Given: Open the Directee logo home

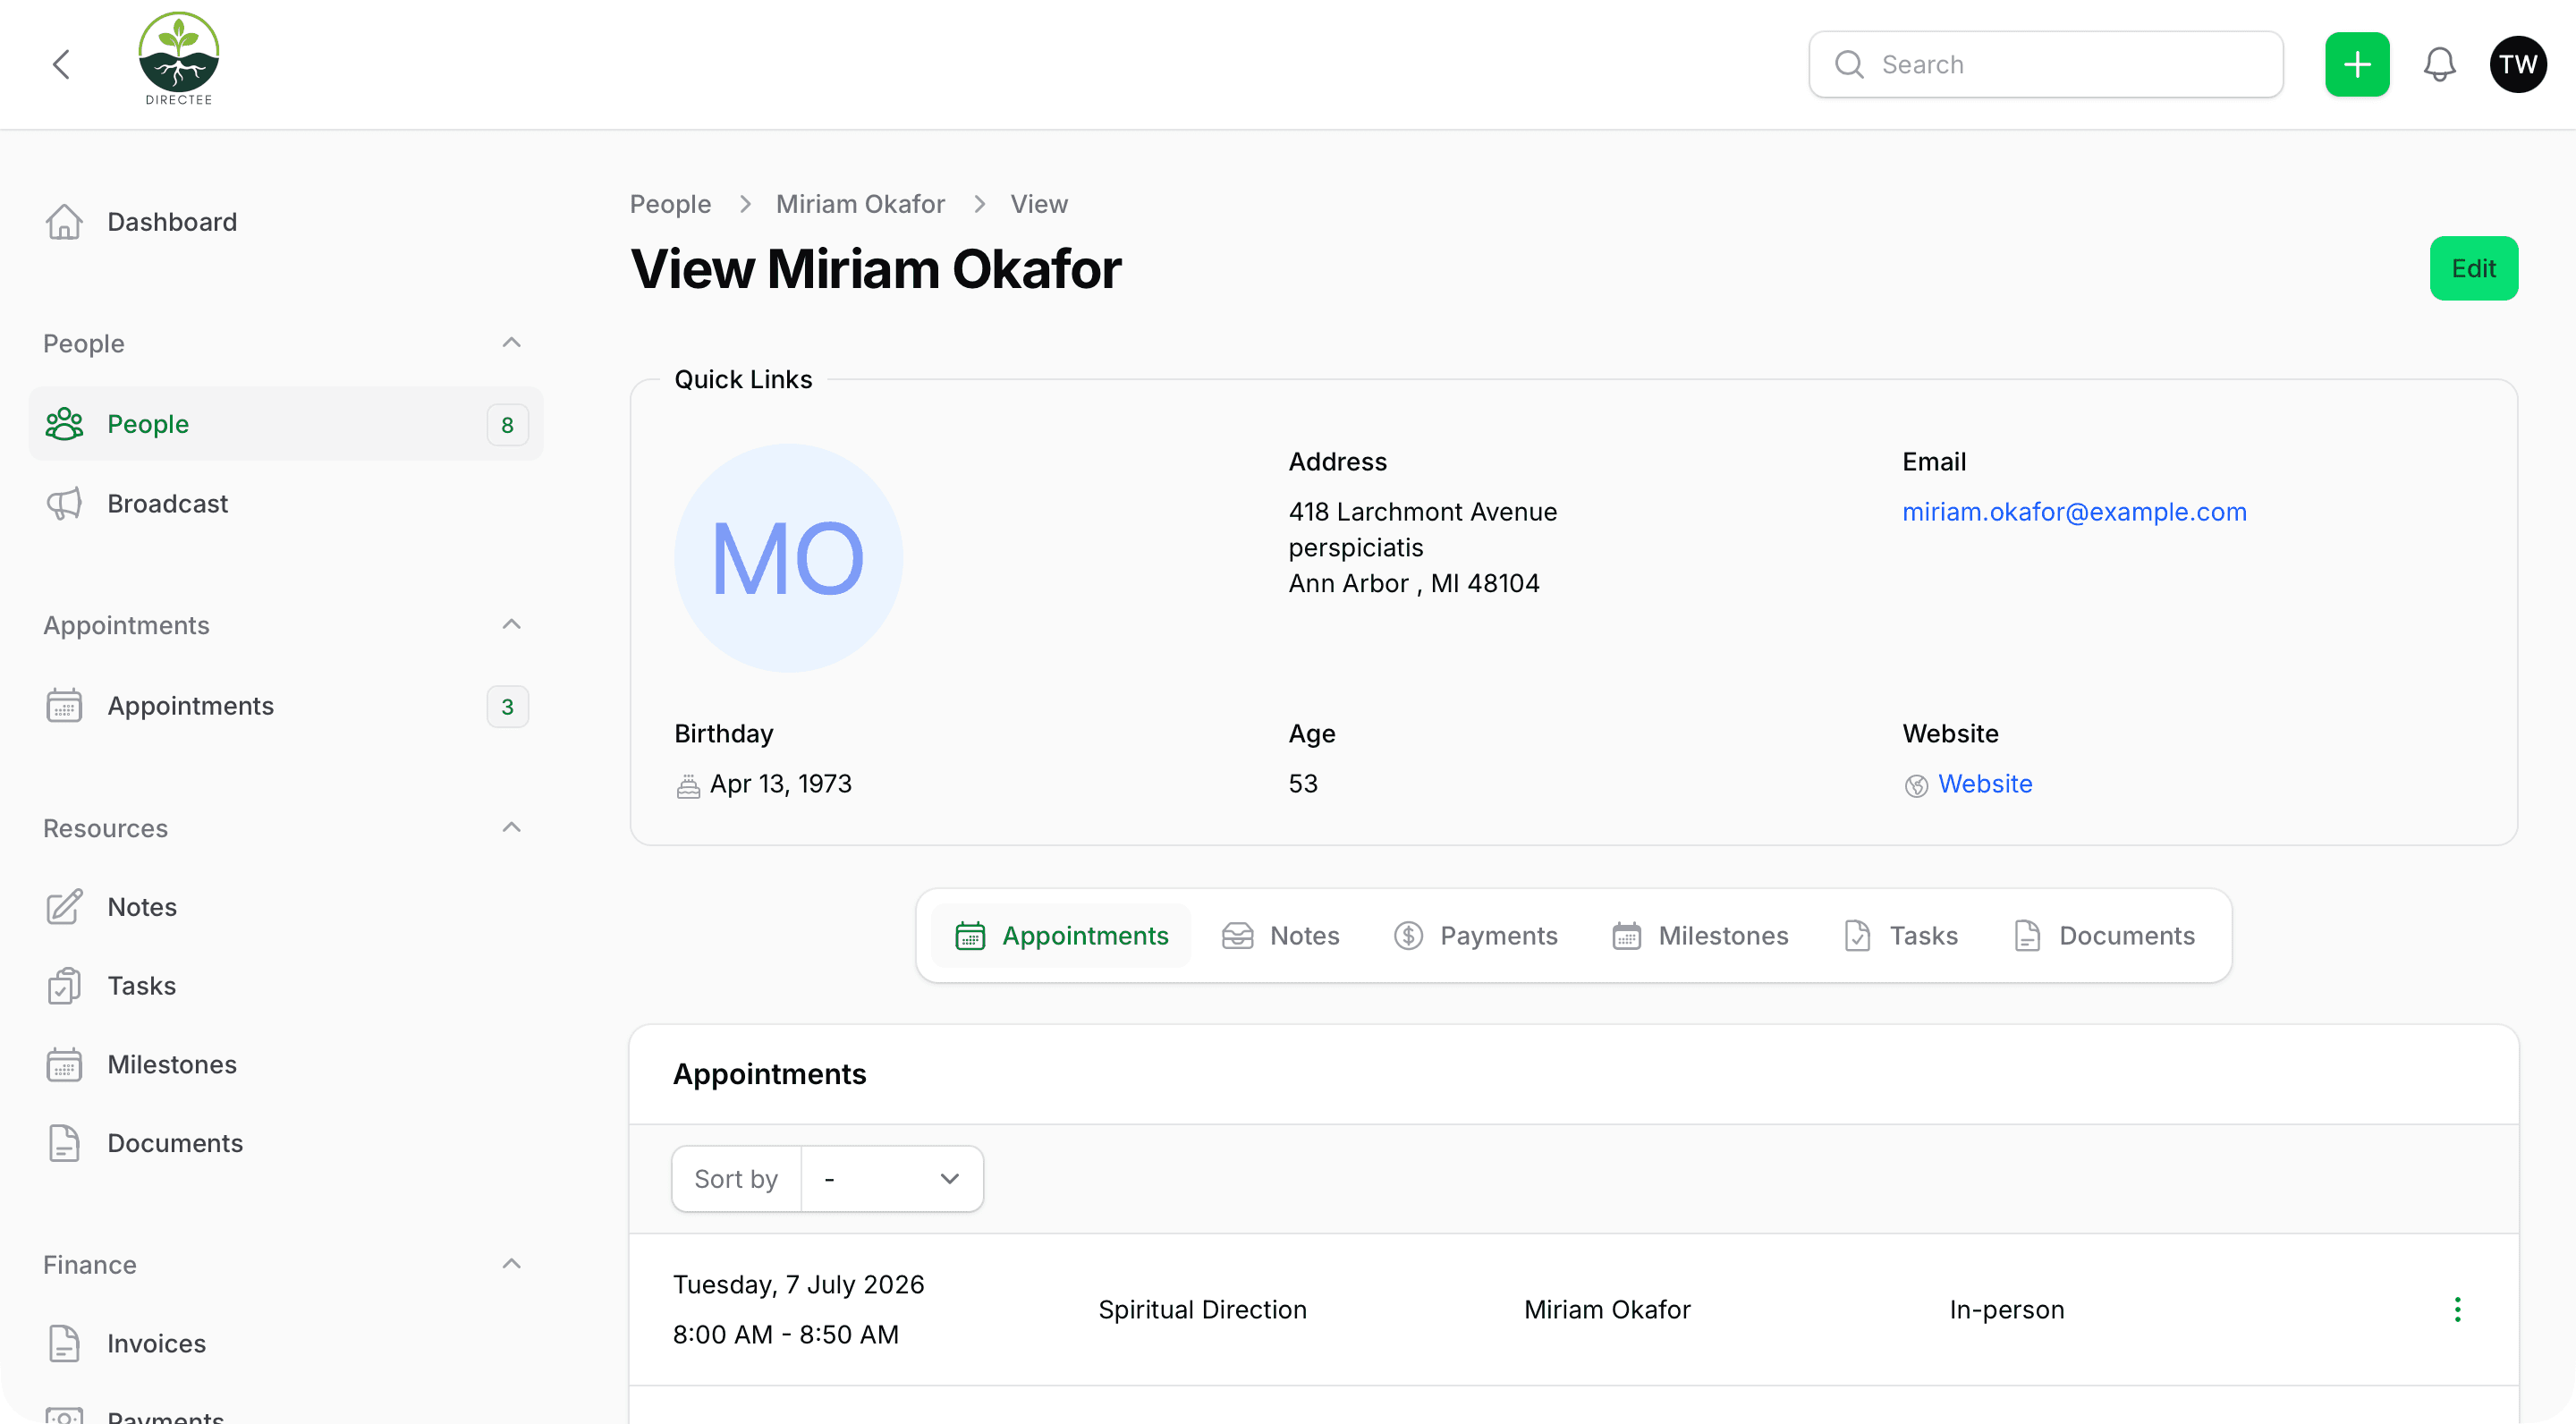Looking at the screenshot, I should click(x=178, y=60).
